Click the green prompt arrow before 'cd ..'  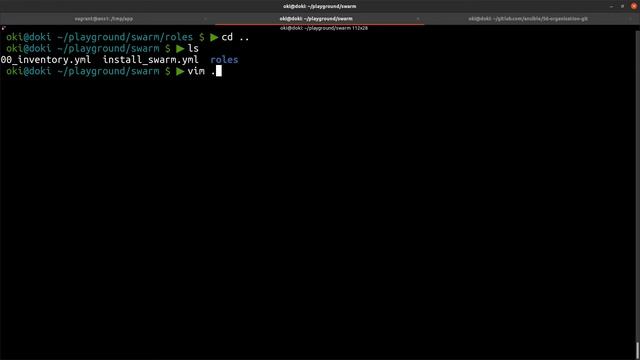(x=214, y=38)
